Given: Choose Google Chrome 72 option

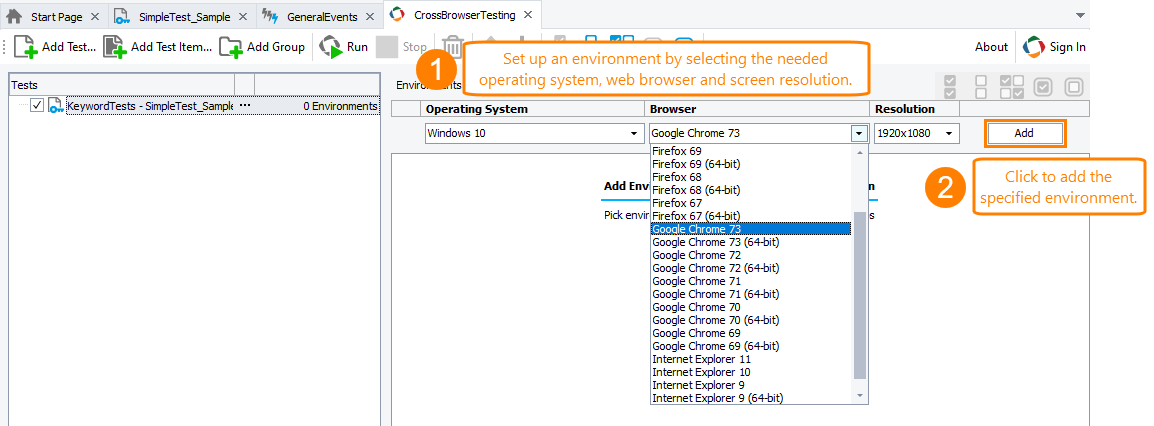Looking at the screenshot, I should pos(751,255).
